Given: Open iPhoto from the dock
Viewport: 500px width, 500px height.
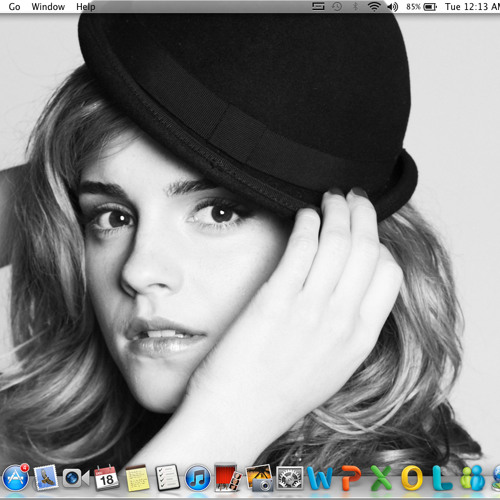Looking at the screenshot, I should [x=259, y=478].
